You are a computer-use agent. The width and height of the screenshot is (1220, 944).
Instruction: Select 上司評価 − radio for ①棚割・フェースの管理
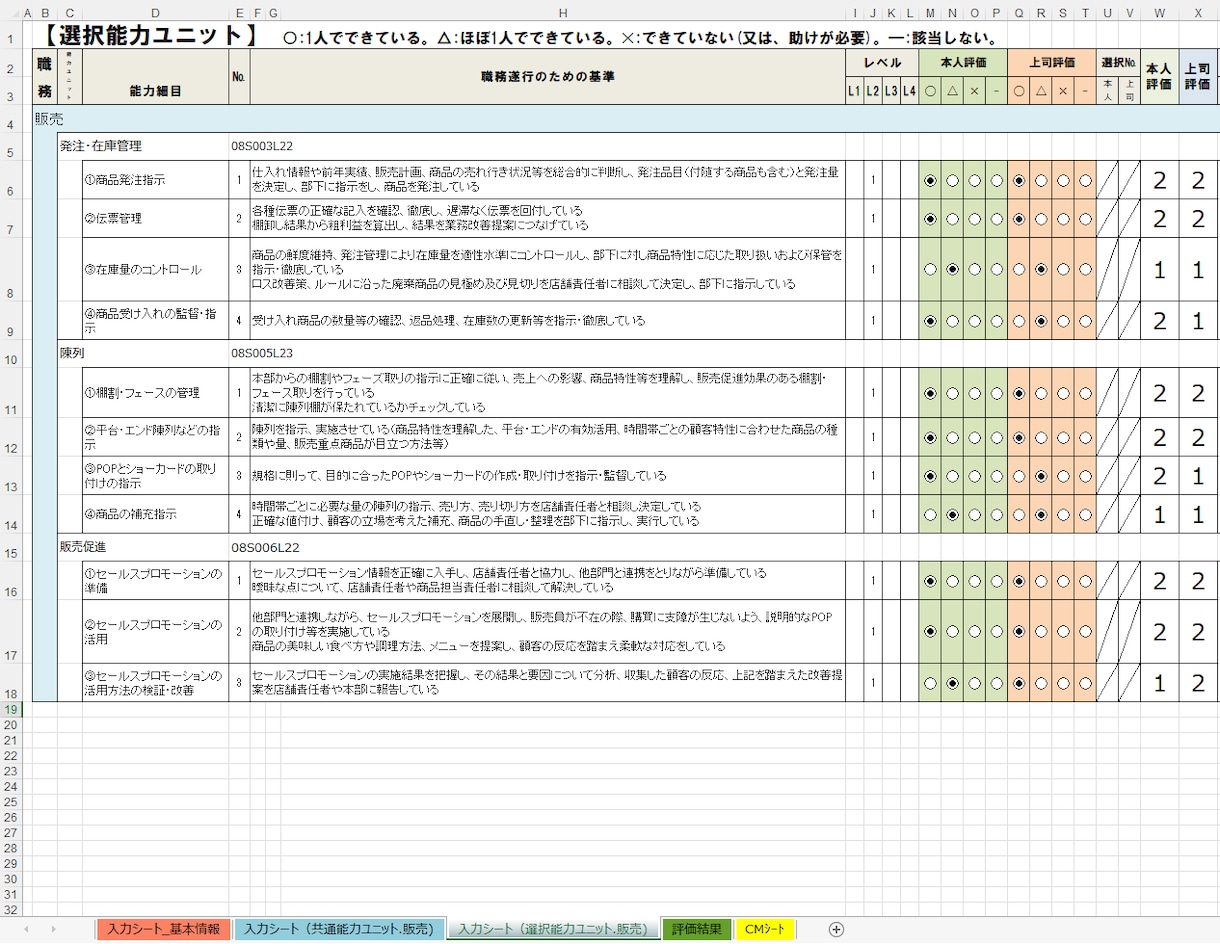tap(1085, 394)
